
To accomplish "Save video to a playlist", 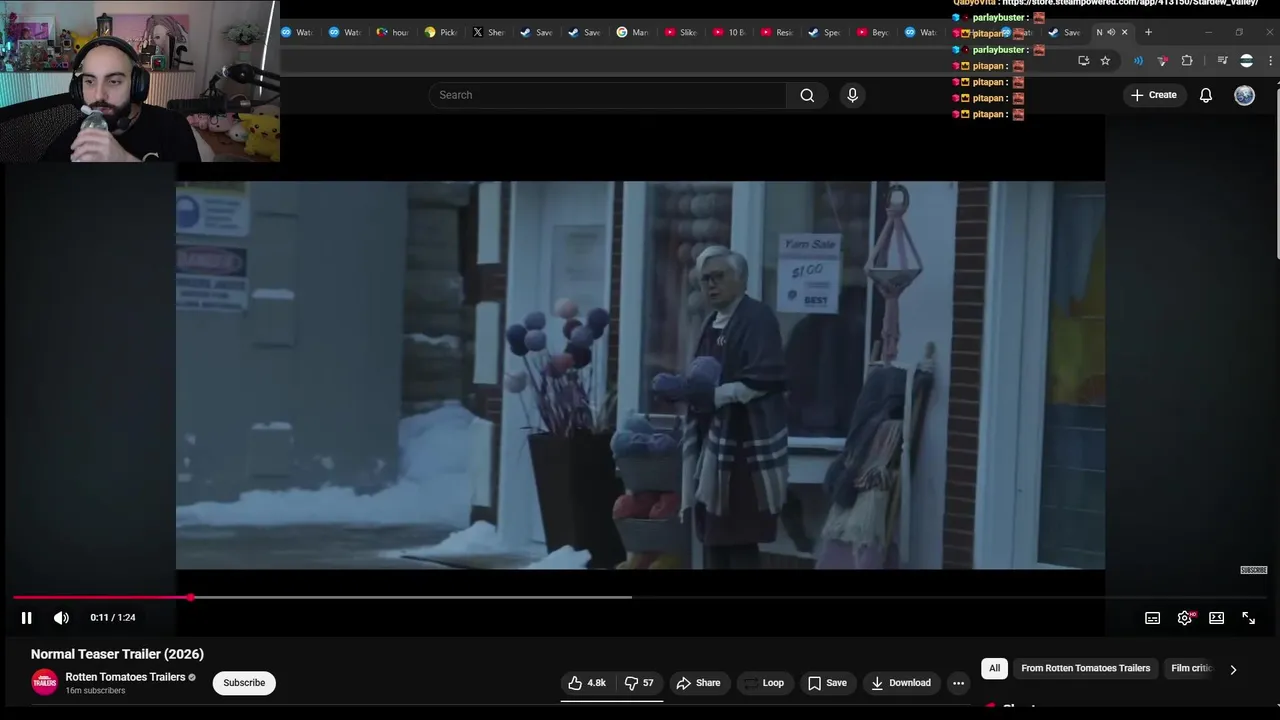I will coord(827,683).
